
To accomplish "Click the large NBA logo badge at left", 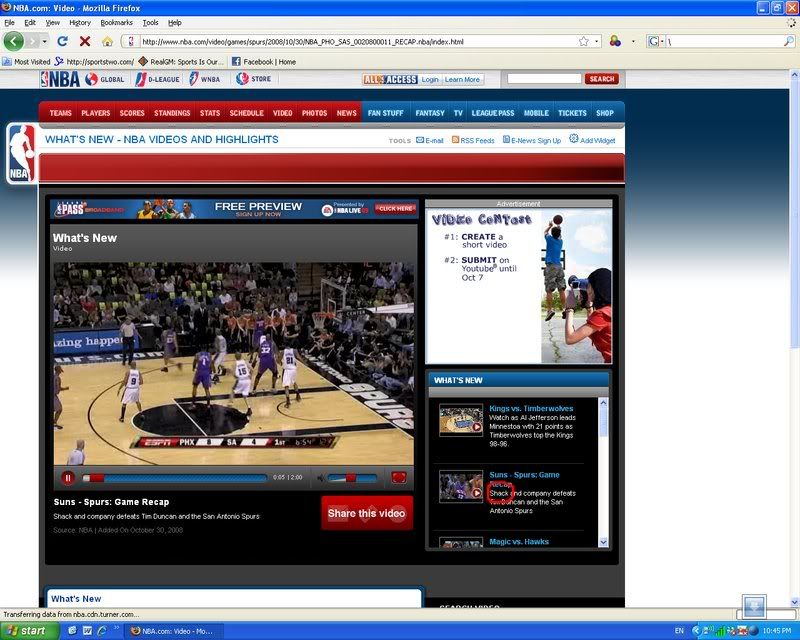I will 21,153.
